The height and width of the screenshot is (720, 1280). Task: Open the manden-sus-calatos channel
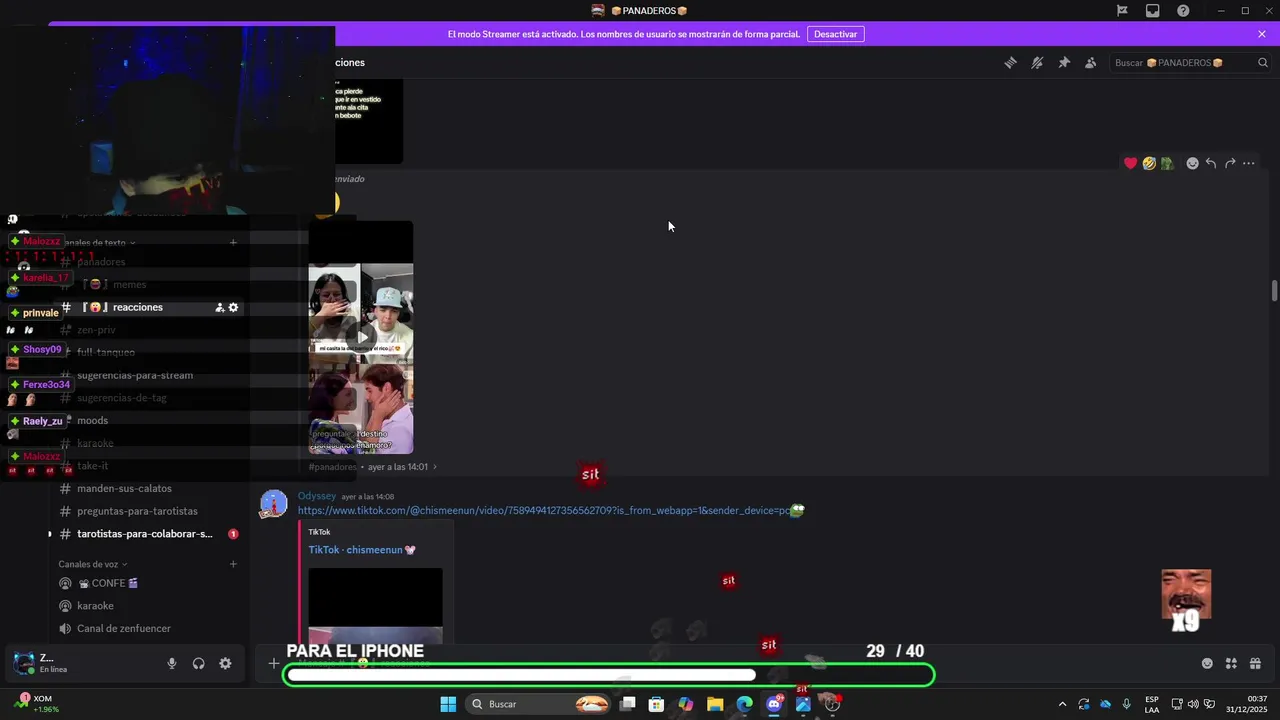[x=124, y=489]
